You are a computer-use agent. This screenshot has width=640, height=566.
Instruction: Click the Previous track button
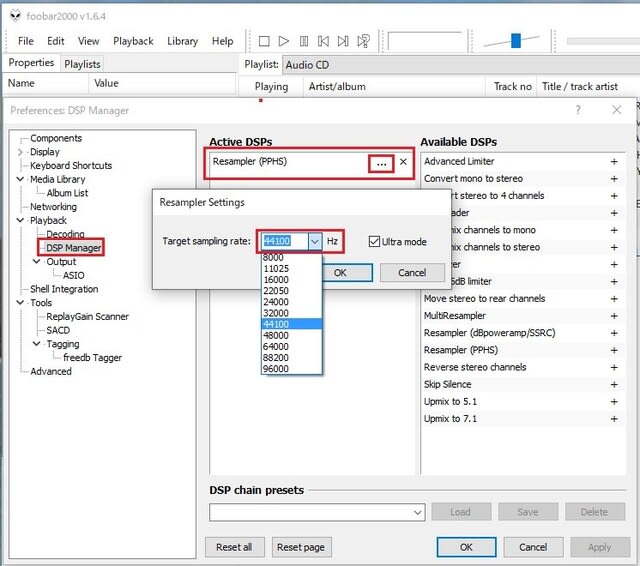[323, 41]
